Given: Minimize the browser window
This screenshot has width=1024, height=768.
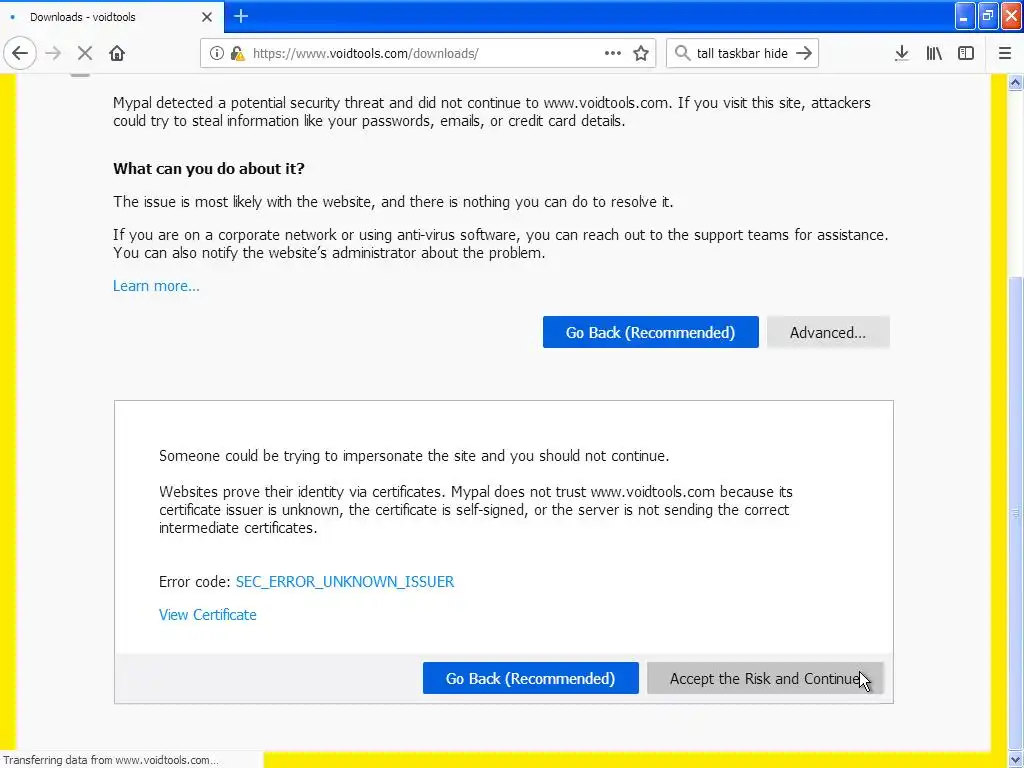Looking at the screenshot, I should pyautogui.click(x=965, y=16).
